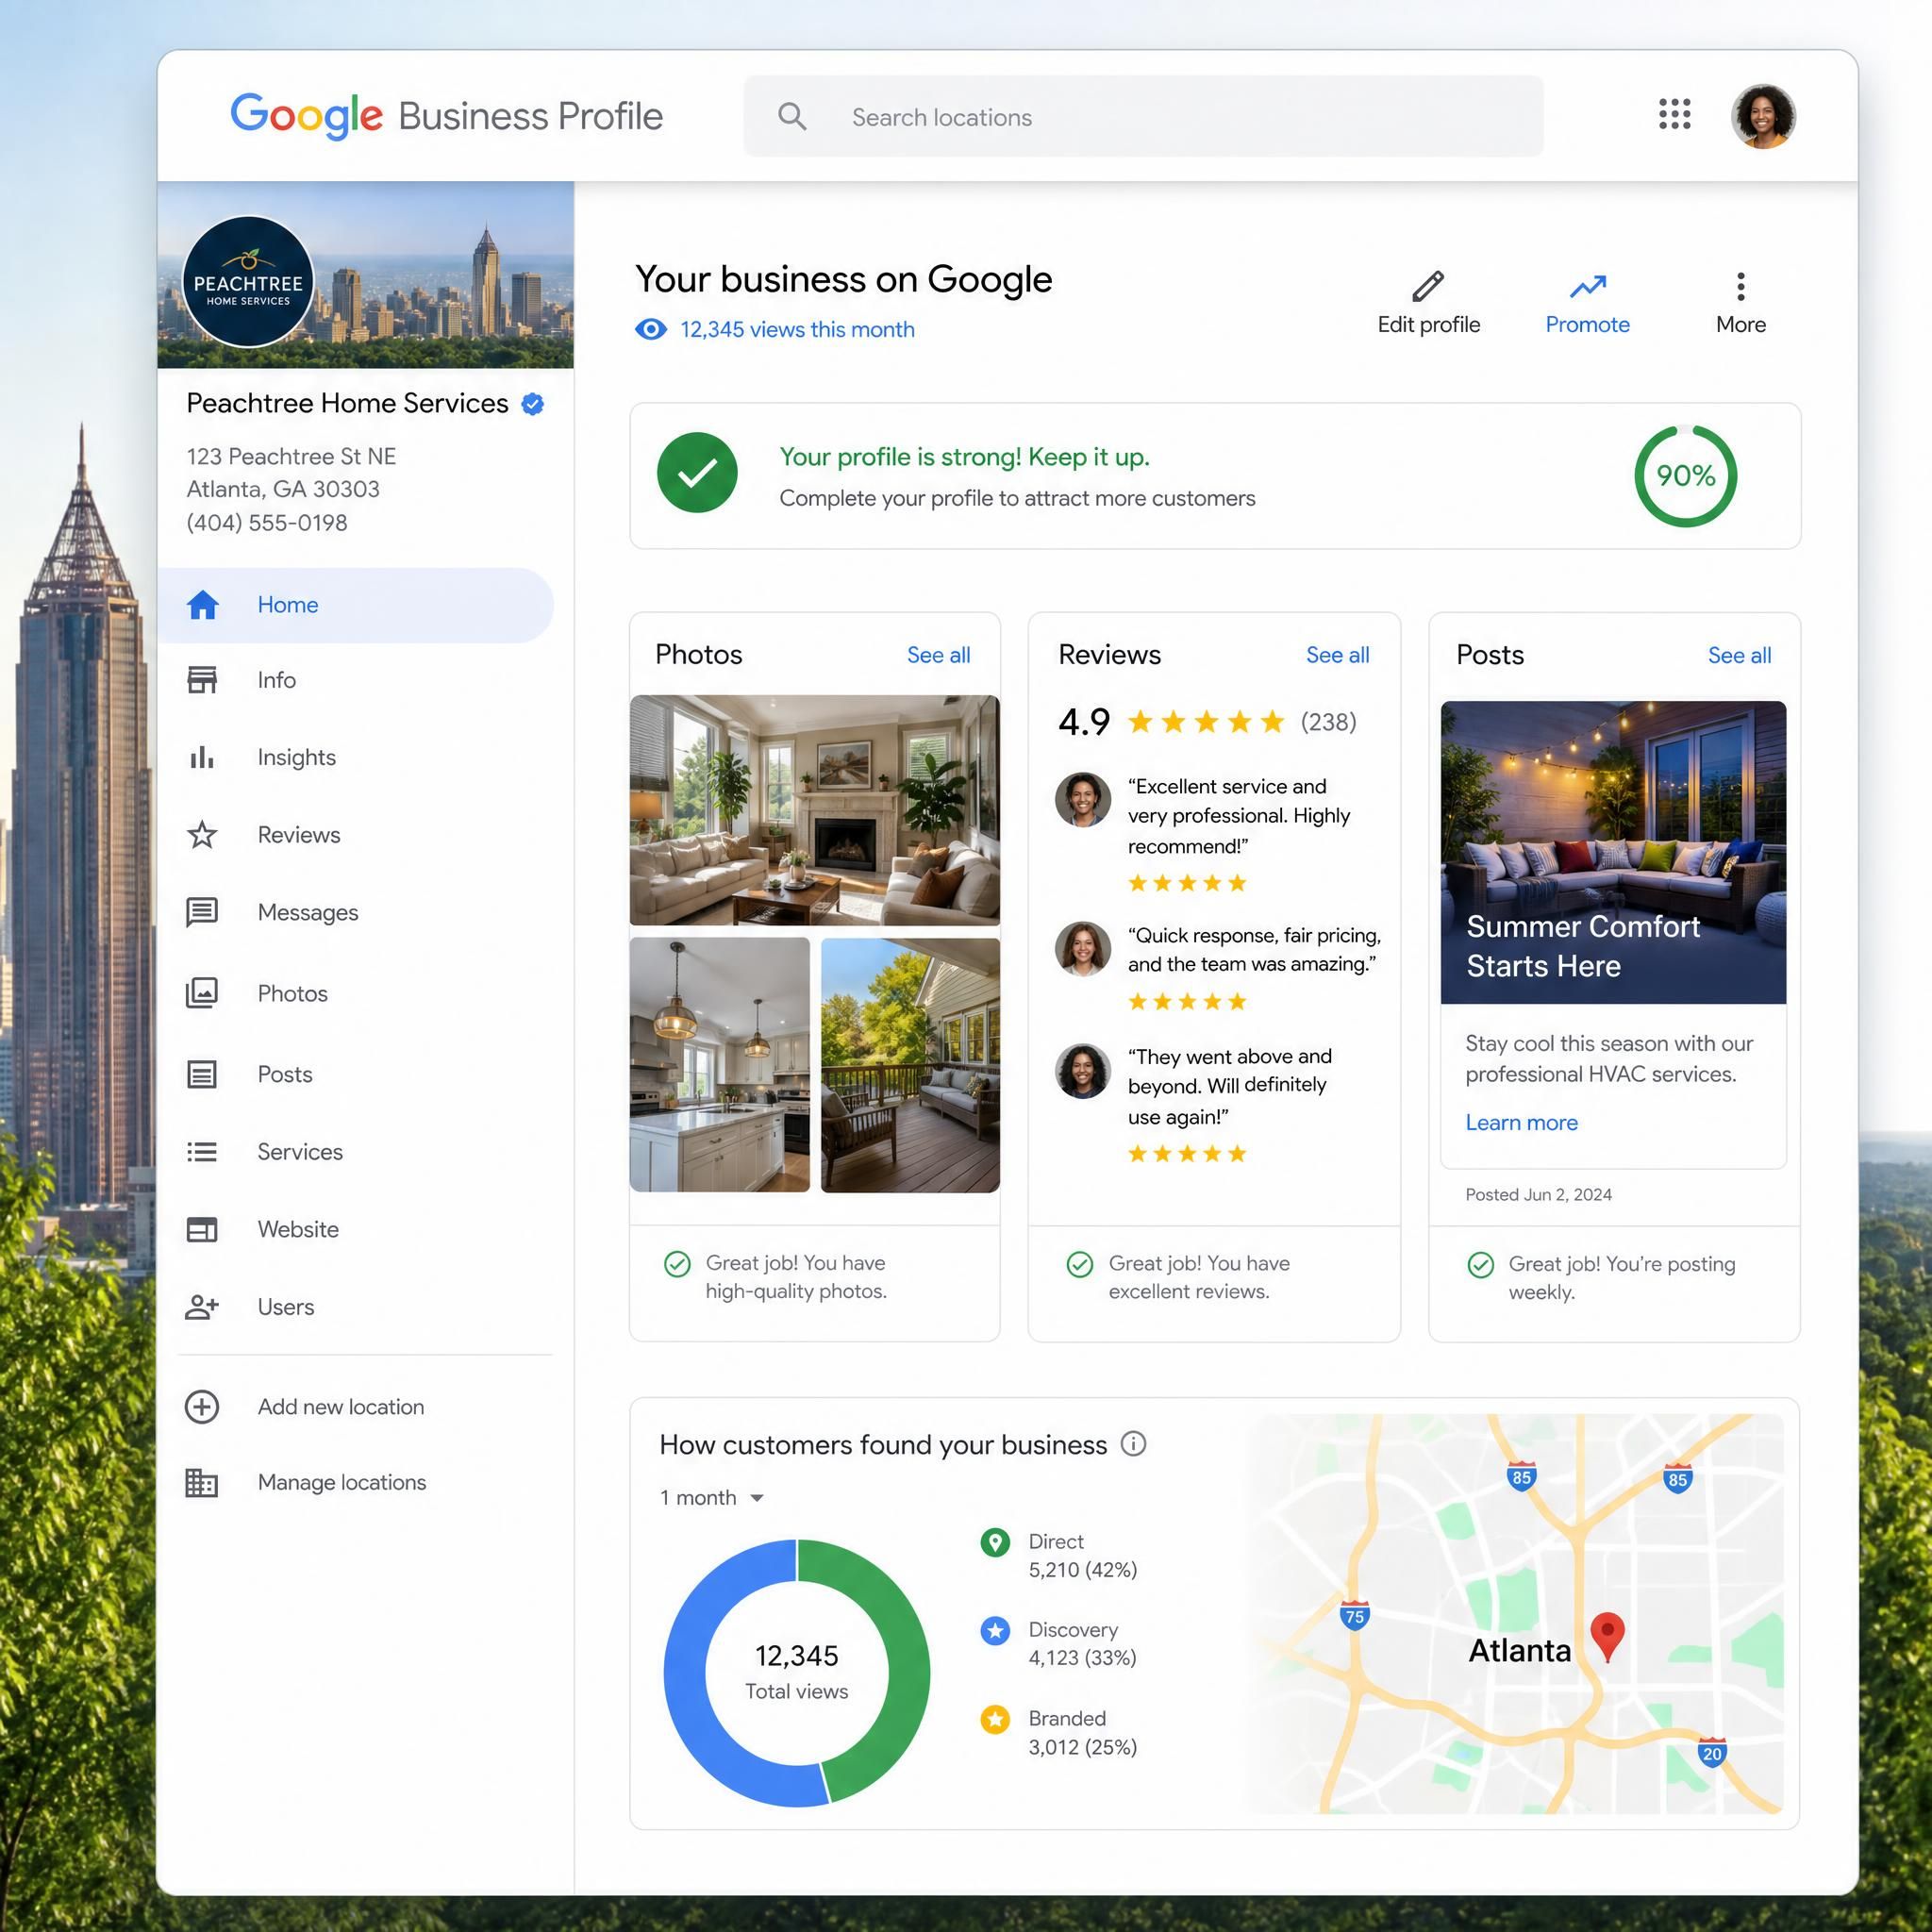Click the sidebar Posts document icon

click(202, 1074)
